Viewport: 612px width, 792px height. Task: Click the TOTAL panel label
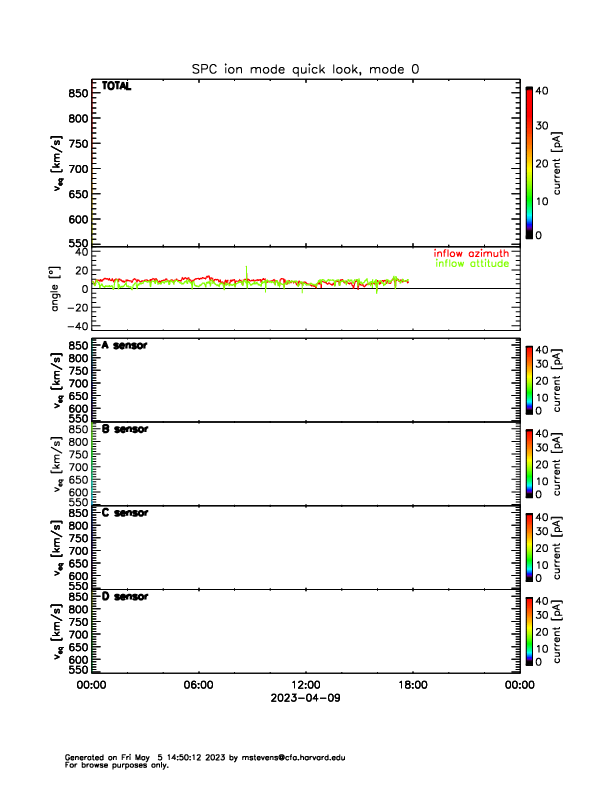point(116,87)
